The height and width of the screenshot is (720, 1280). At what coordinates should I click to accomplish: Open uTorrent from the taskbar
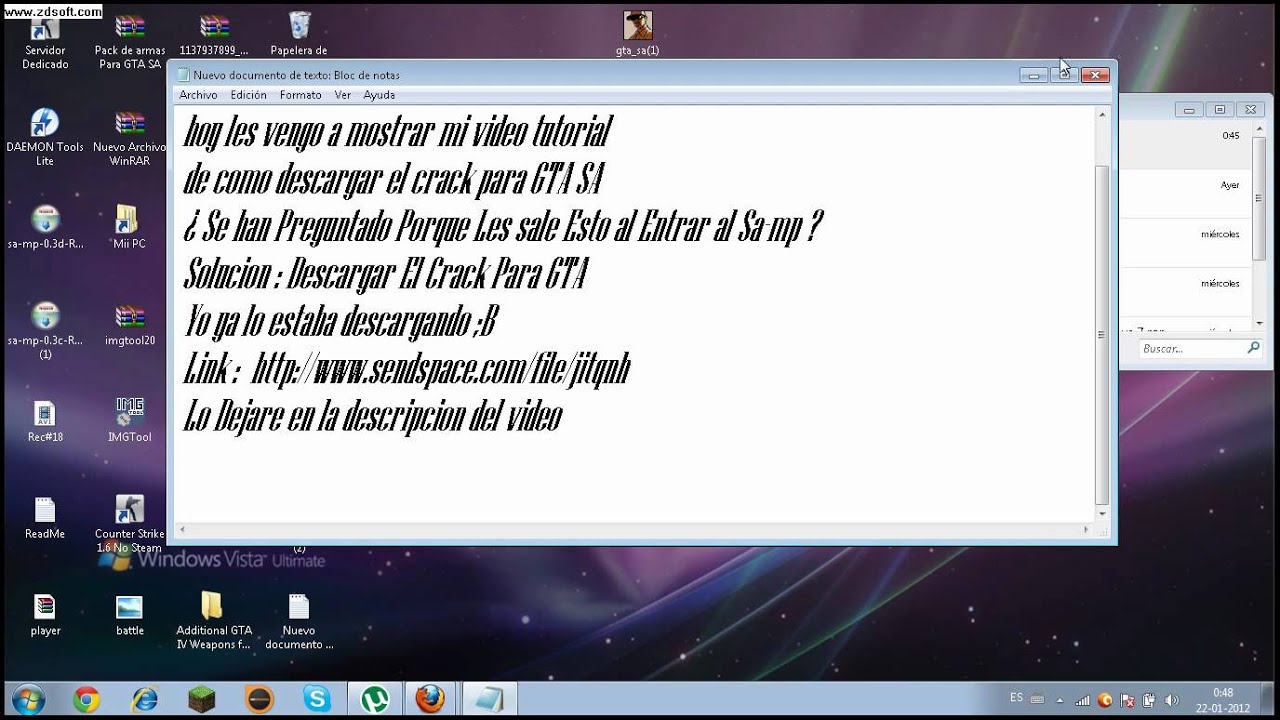click(374, 700)
